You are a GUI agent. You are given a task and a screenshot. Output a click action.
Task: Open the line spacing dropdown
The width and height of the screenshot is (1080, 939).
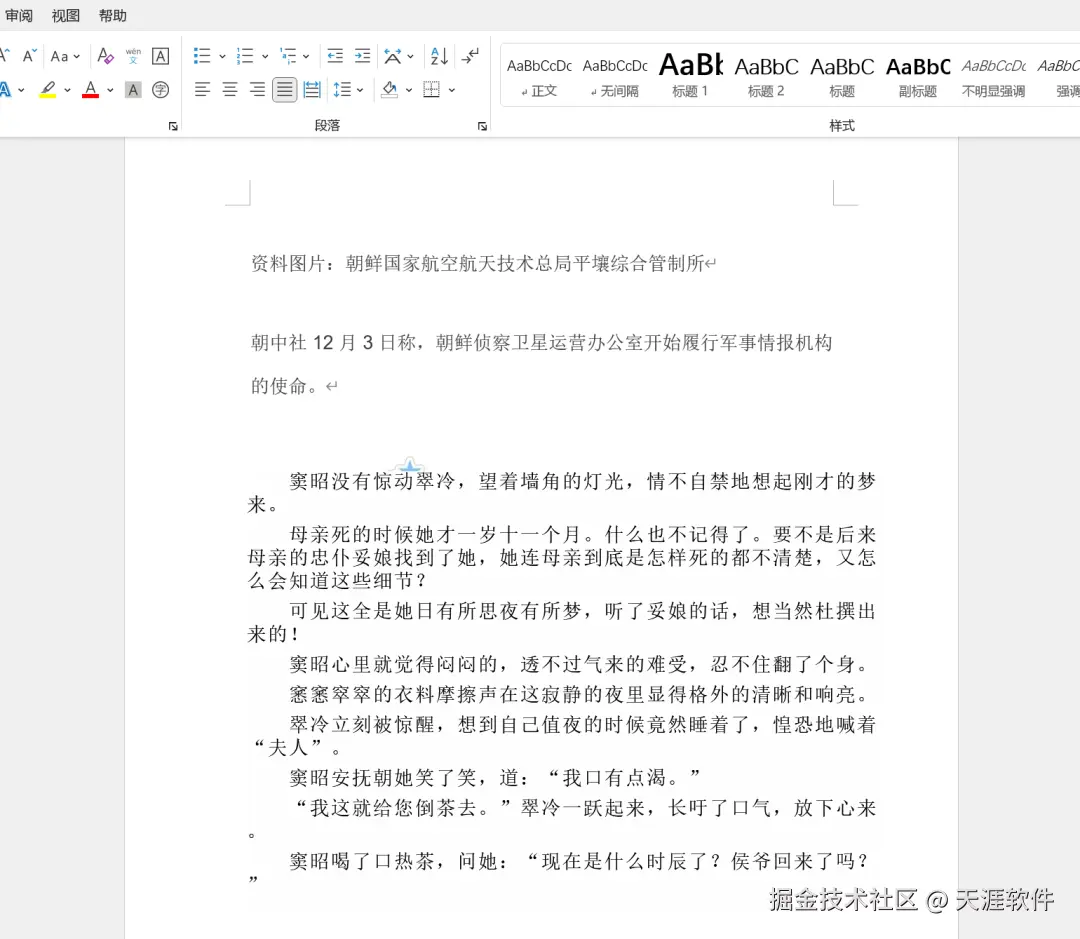click(x=348, y=90)
